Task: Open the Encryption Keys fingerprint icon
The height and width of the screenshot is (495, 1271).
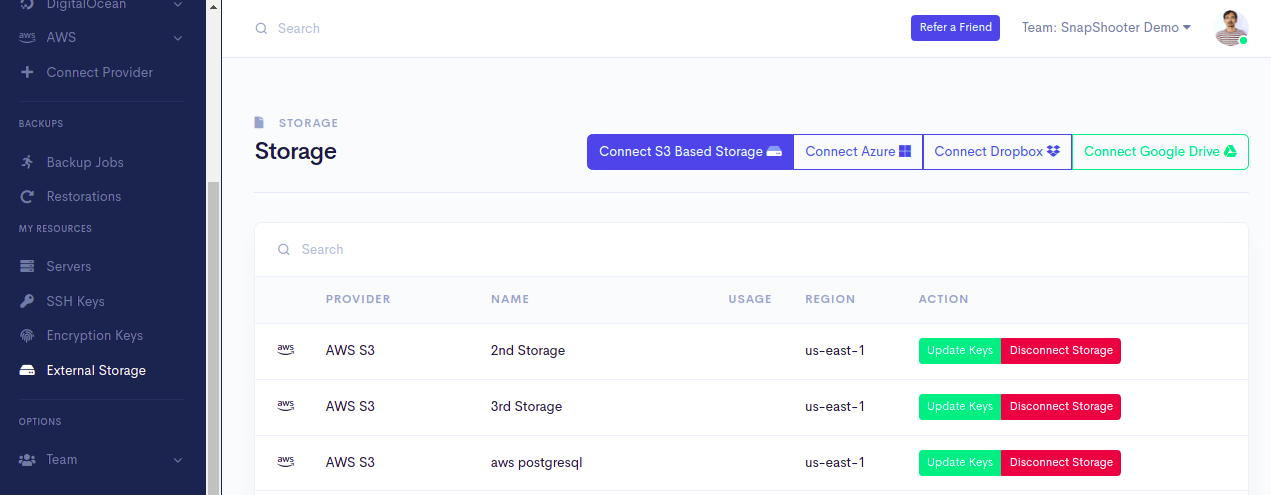Action: [27, 335]
